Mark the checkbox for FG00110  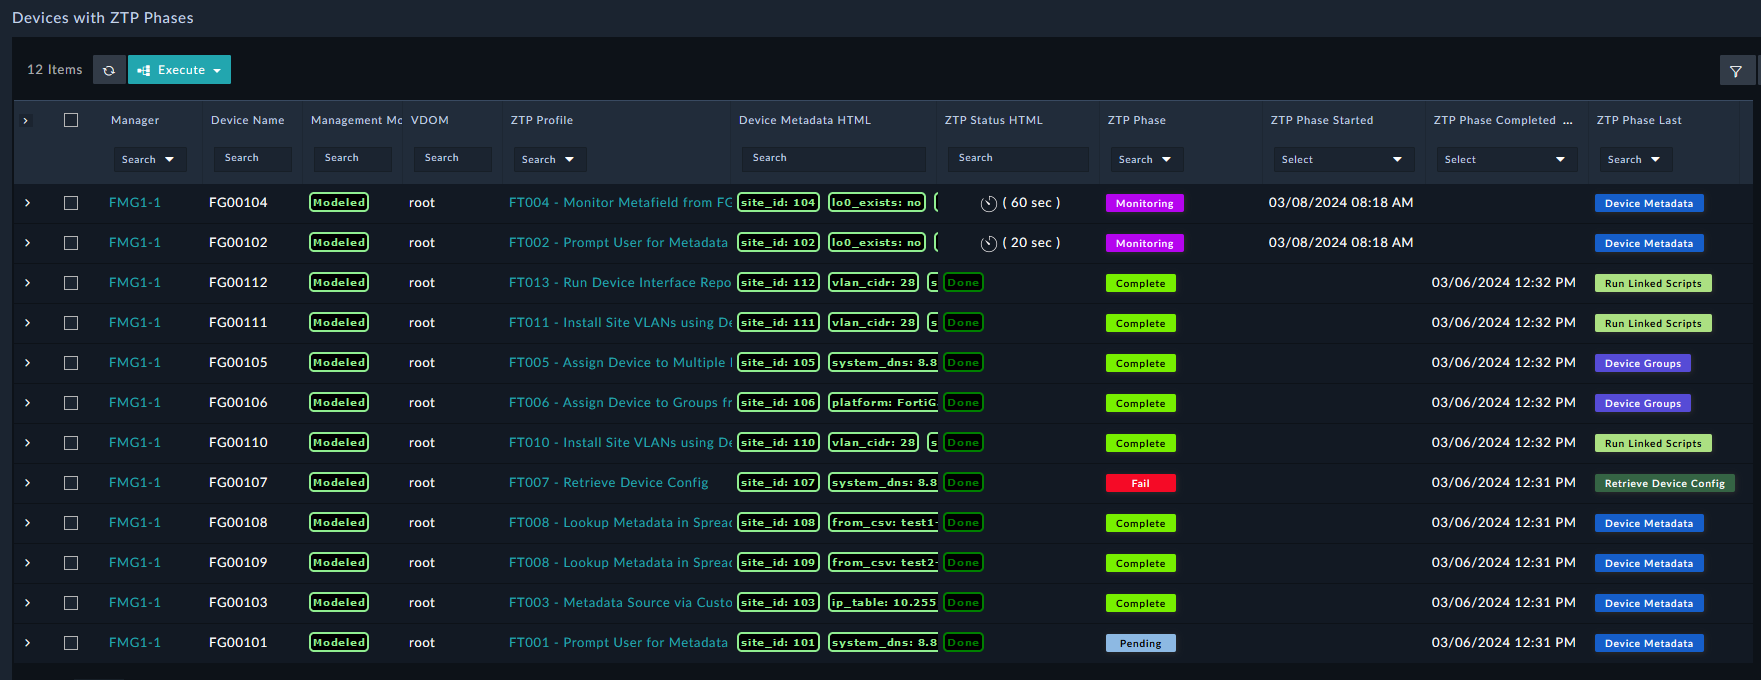coord(71,443)
